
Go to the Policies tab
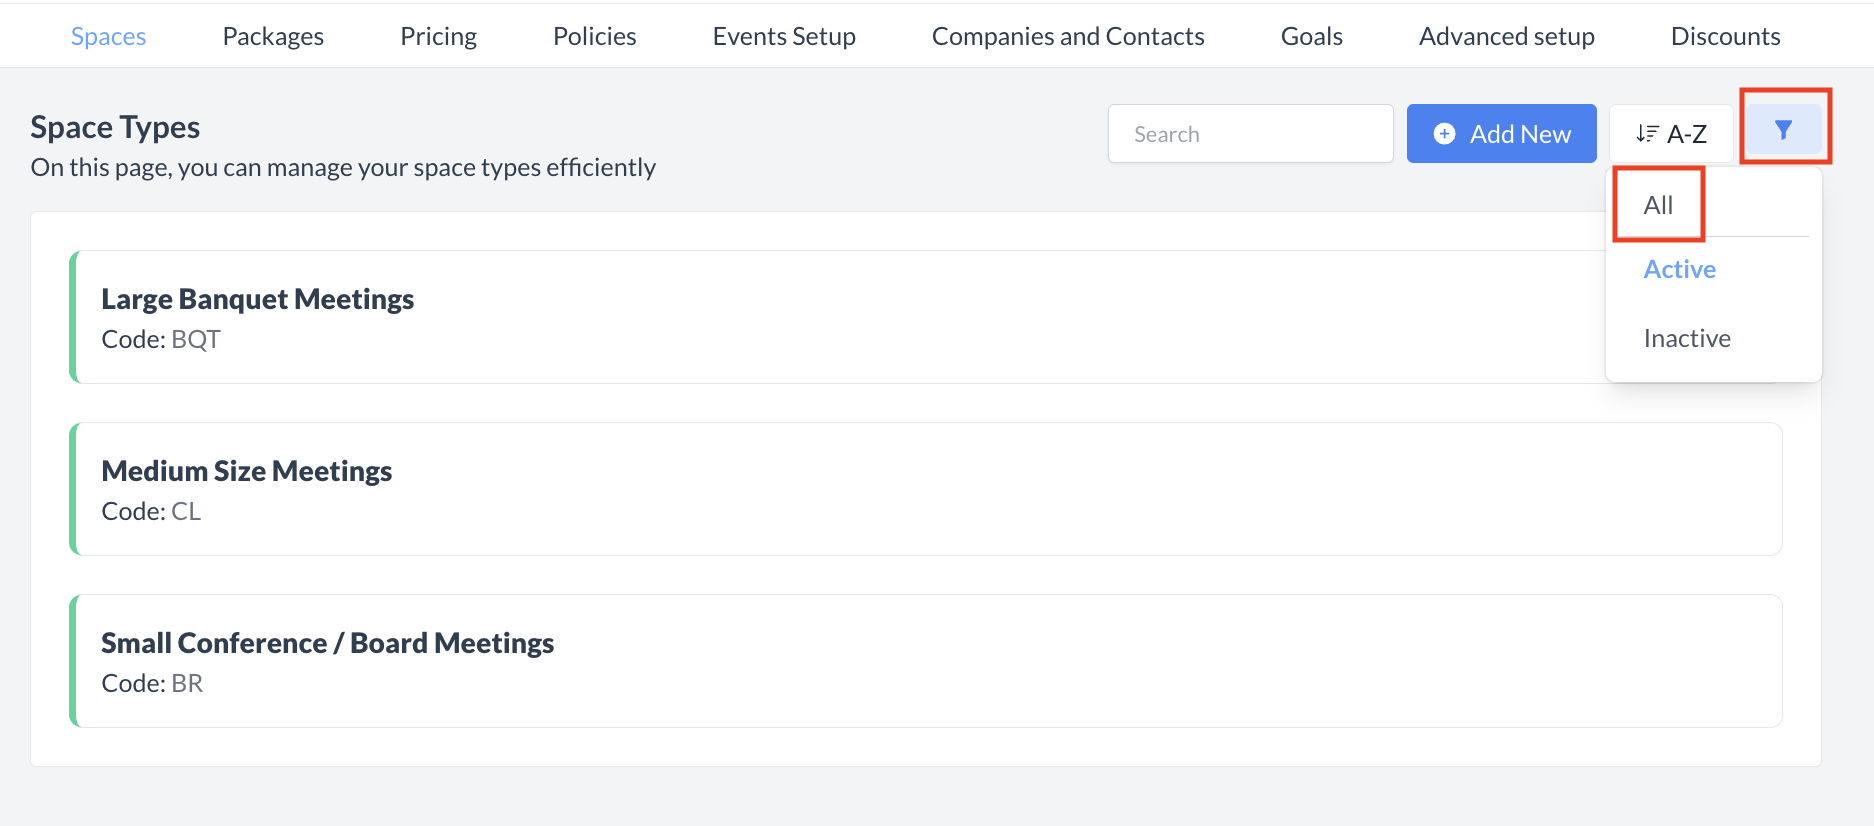pos(594,36)
